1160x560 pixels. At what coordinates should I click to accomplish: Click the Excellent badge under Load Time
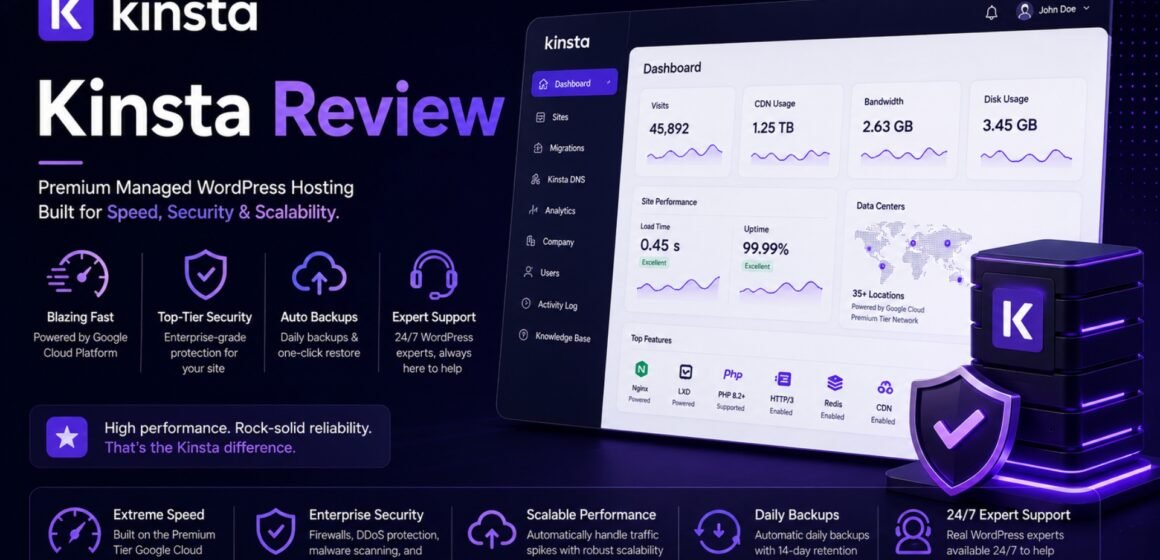tap(654, 263)
